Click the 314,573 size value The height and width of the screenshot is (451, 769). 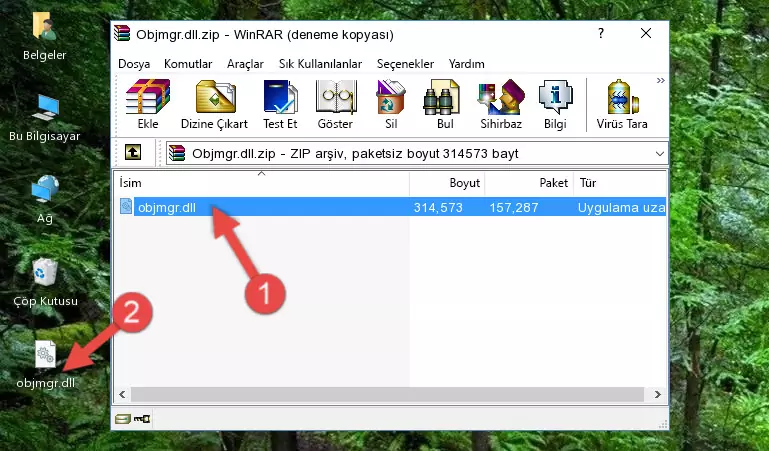[x=438, y=208]
